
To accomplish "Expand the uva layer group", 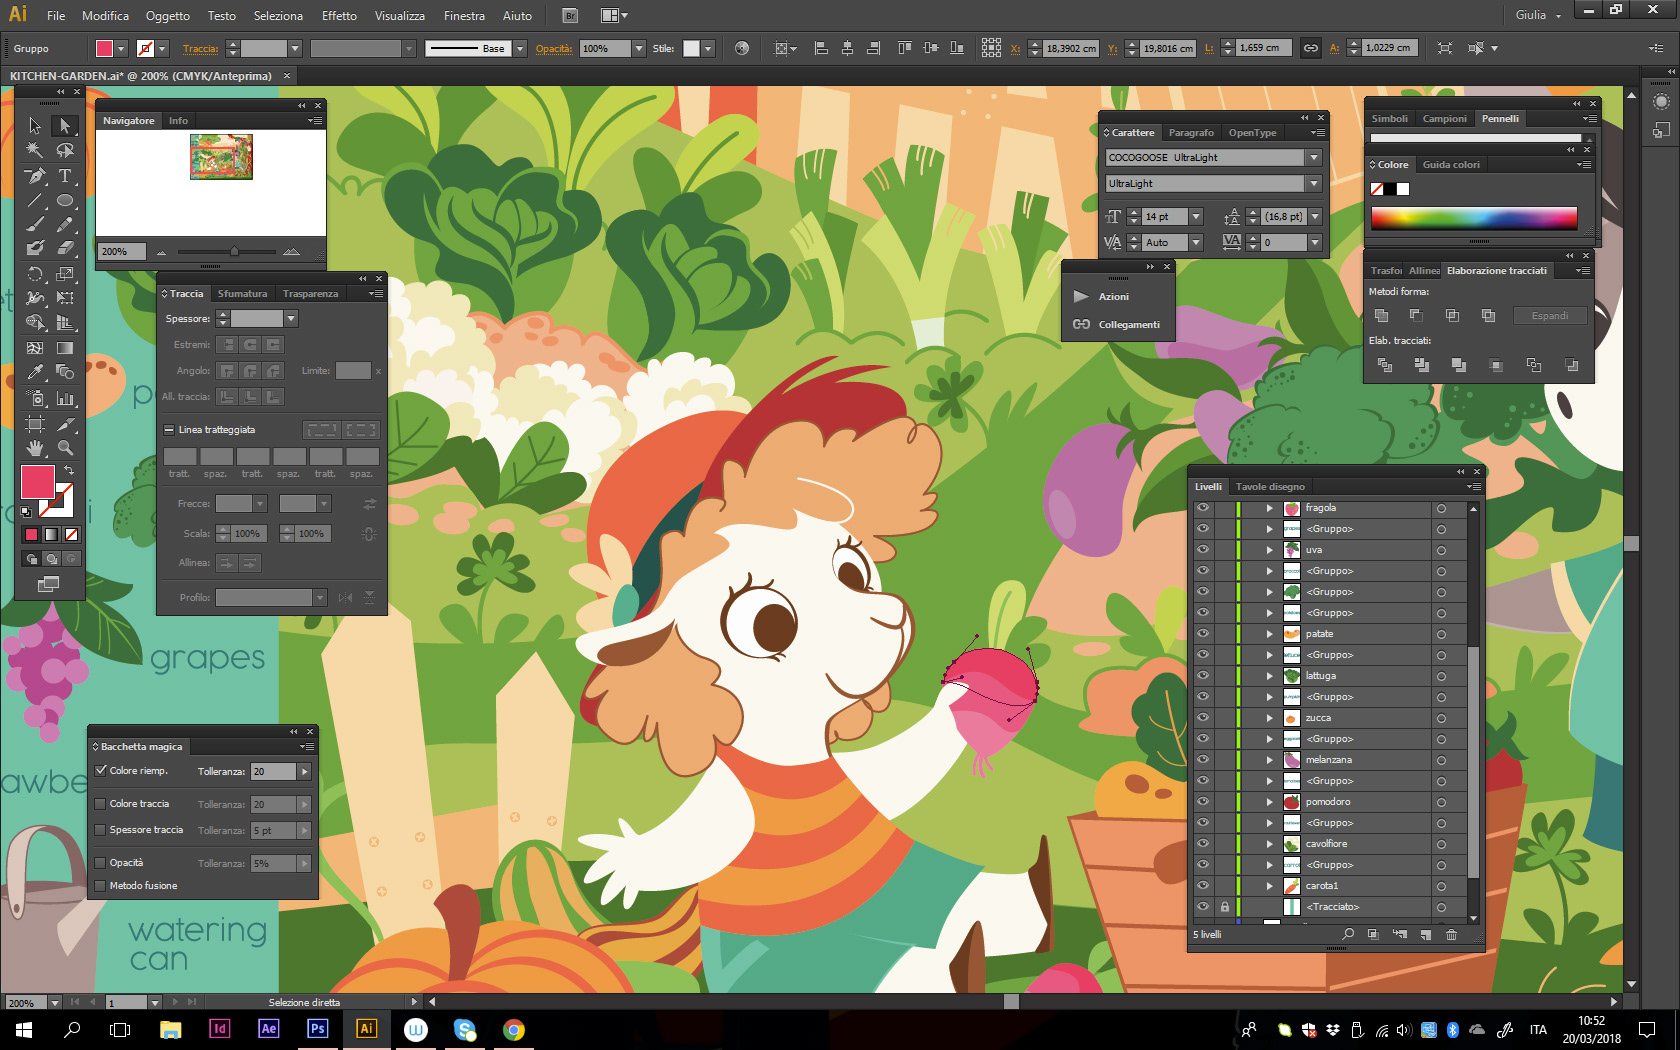I will 1270,550.
